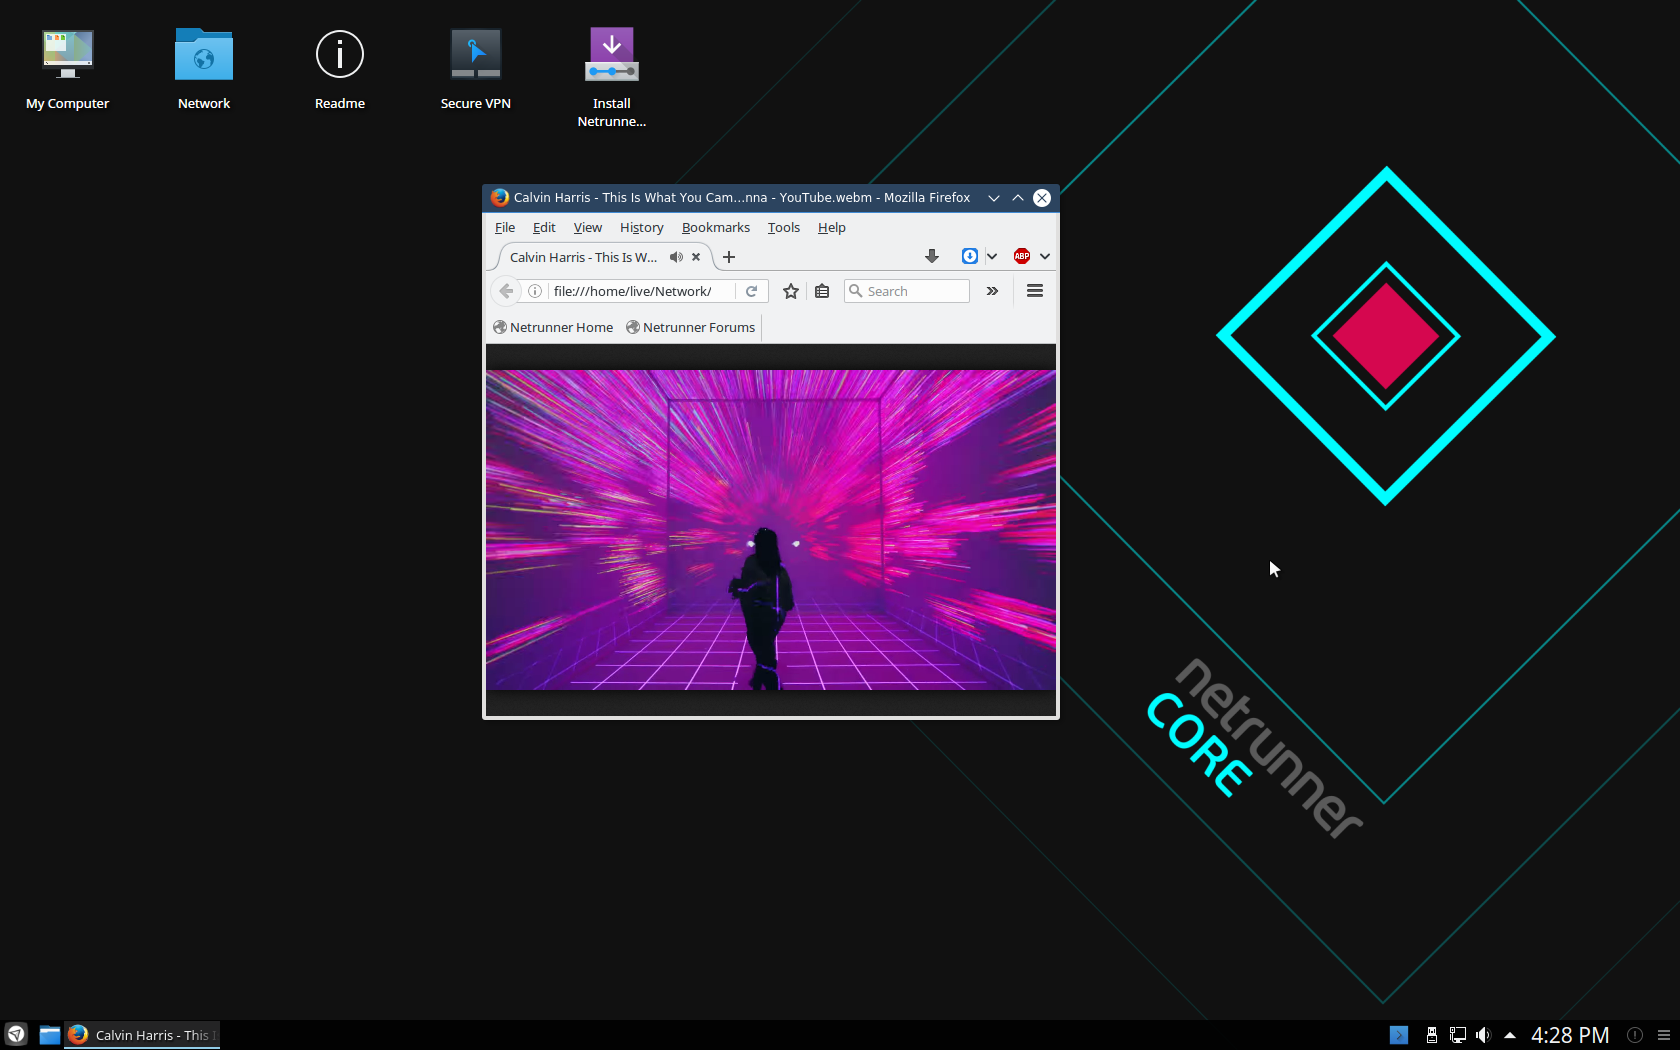Open the History menu
This screenshot has width=1680, height=1050.
click(x=641, y=227)
